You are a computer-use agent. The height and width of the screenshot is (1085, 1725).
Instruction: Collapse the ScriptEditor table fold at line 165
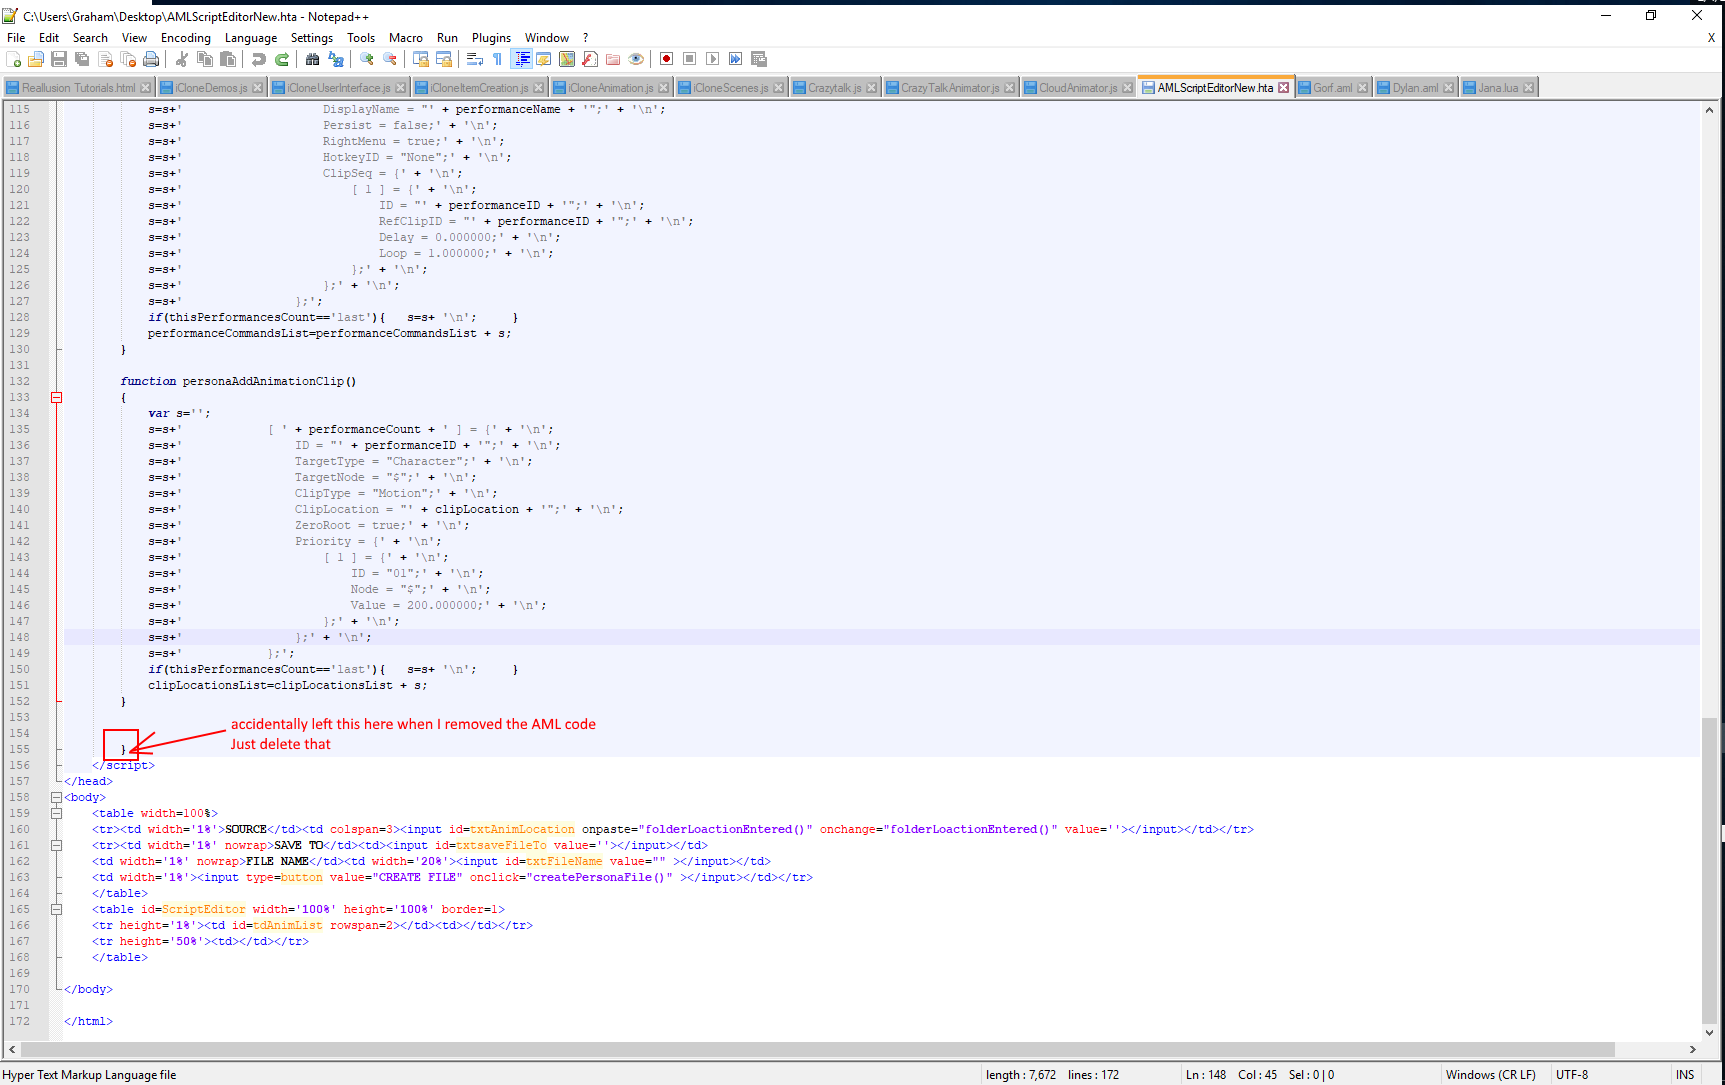57,909
